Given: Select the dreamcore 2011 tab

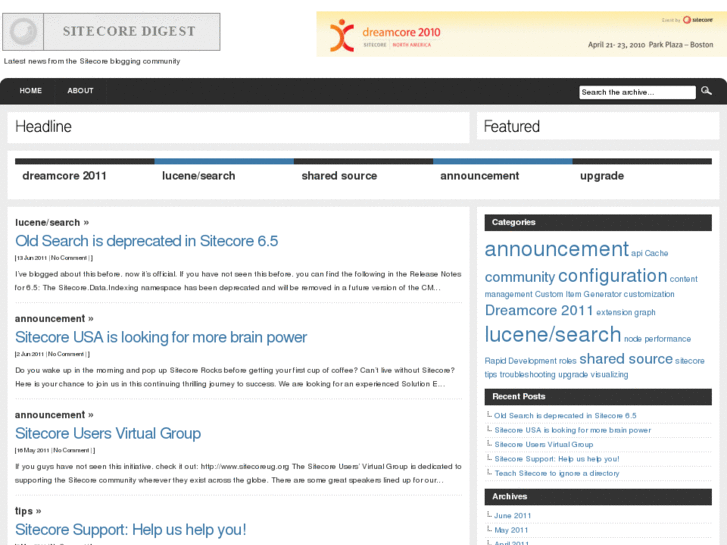Looking at the screenshot, I should (64, 176).
